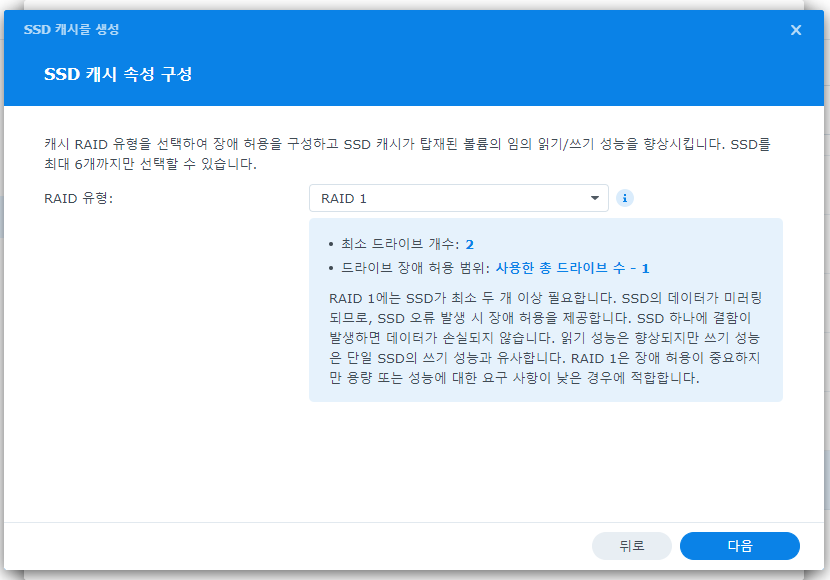The image size is (830, 580).
Task: Click the blue minimum drive value 2
Action: [x=469, y=244]
